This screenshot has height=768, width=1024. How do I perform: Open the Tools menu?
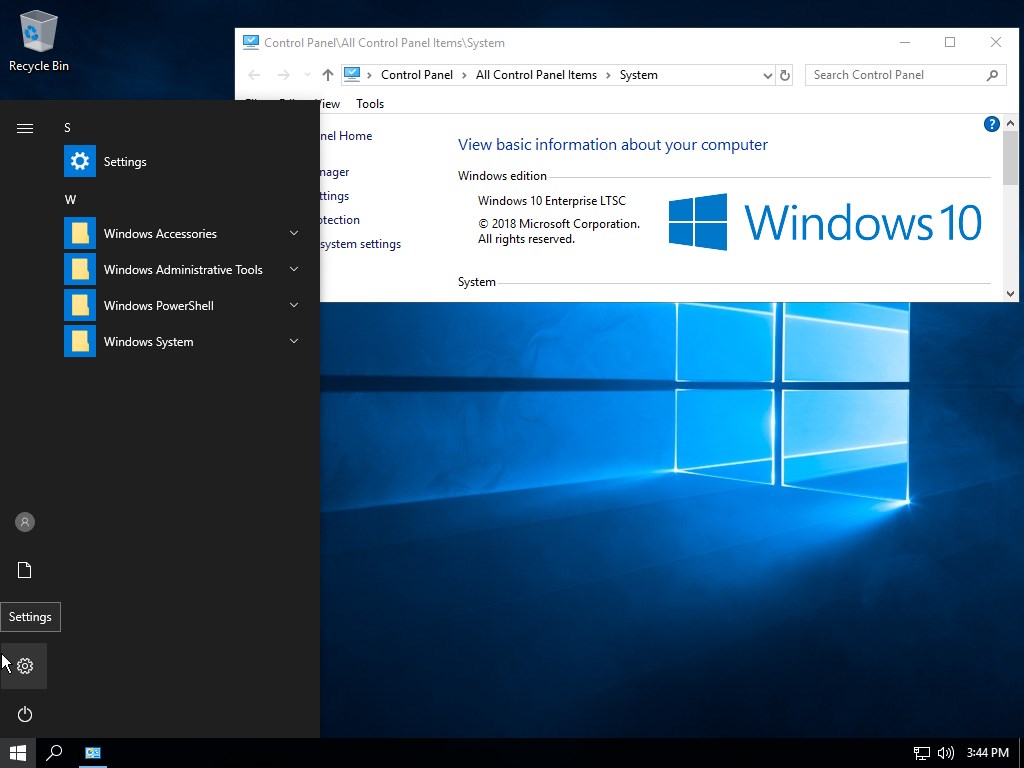pyautogui.click(x=370, y=104)
